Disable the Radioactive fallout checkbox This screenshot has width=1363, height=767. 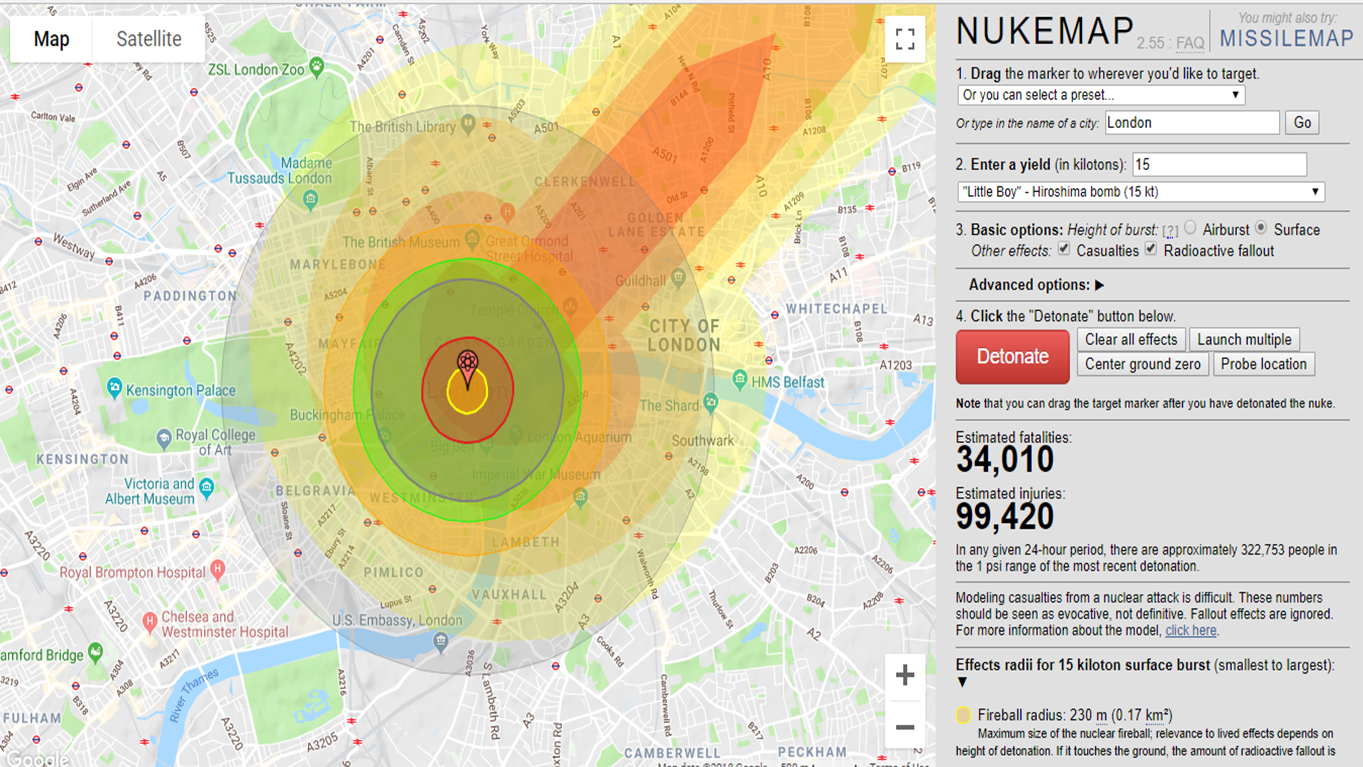pyautogui.click(x=1150, y=249)
